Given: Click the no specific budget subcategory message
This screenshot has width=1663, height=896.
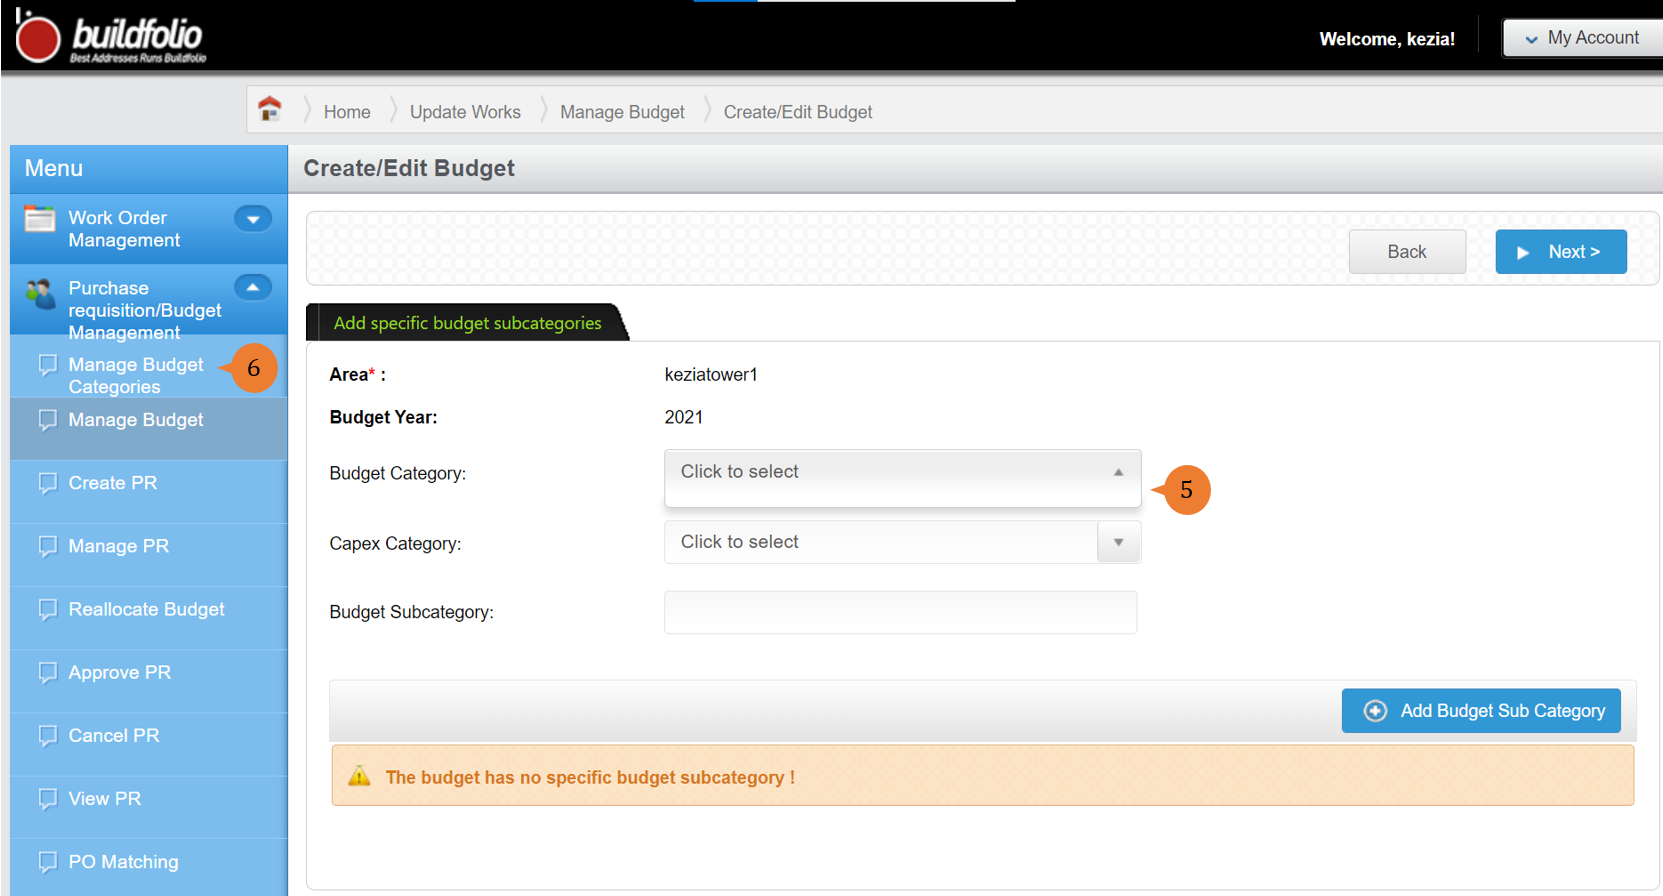Looking at the screenshot, I should pyautogui.click(x=590, y=777).
